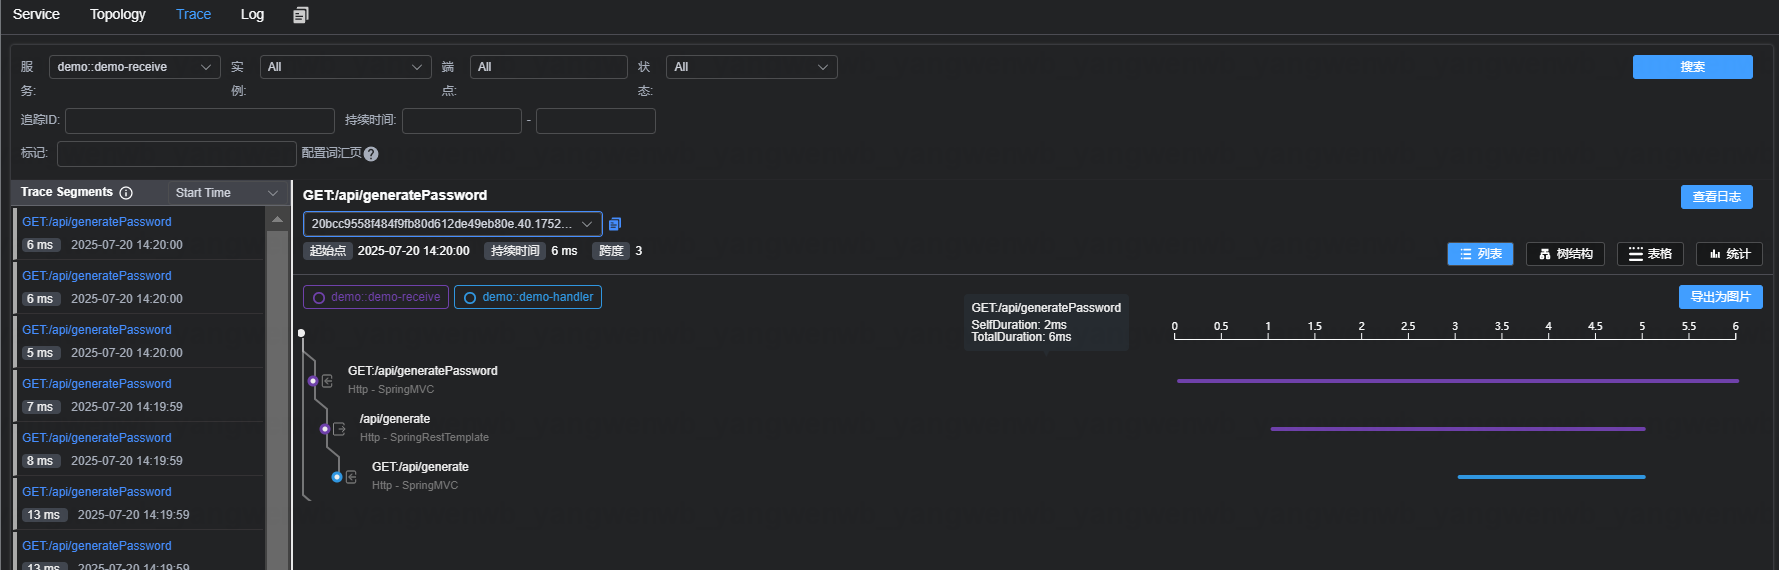Click the 导出为图片 export button
Image resolution: width=1779 pixels, height=570 pixels.
click(x=1720, y=297)
